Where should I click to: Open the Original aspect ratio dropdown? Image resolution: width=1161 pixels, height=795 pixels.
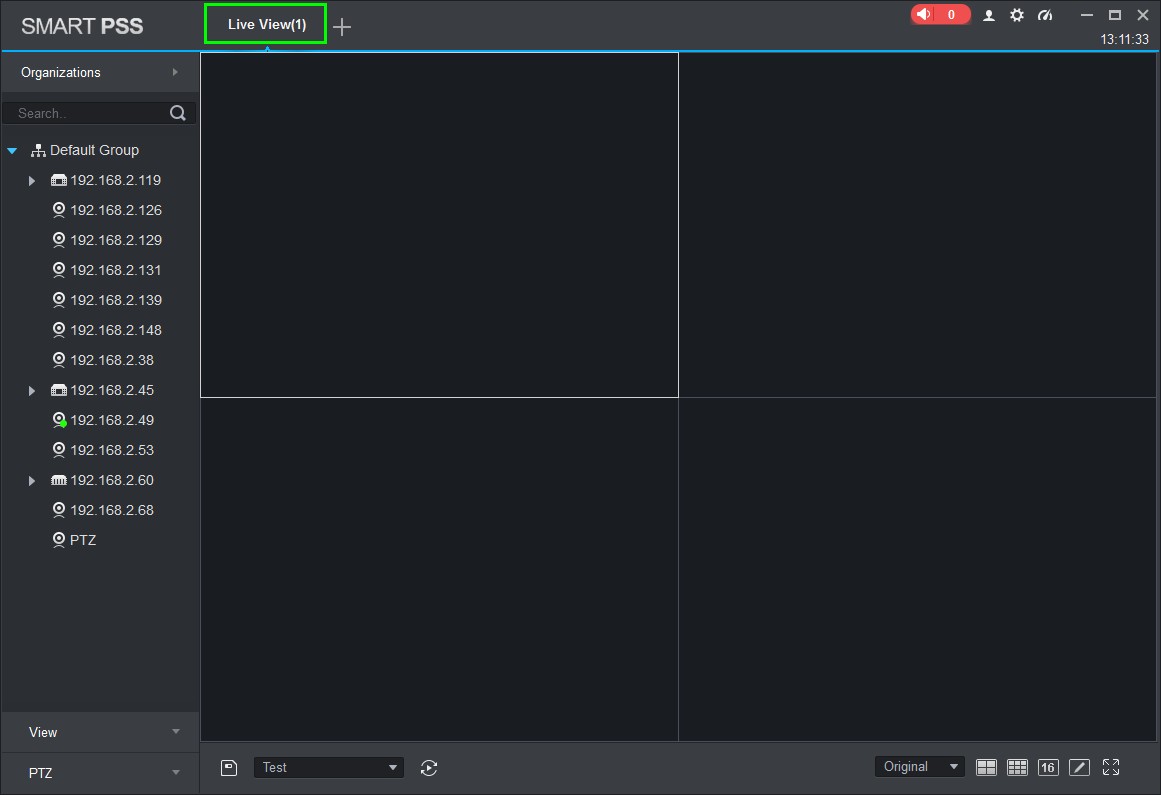tap(920, 767)
